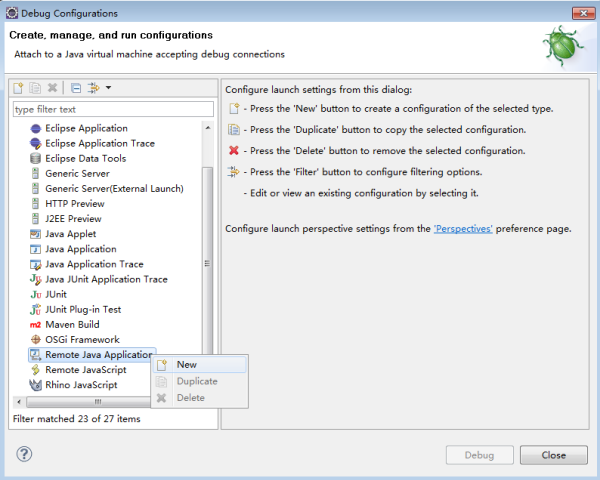Select the Maven Build m2 icon
This screenshot has height=480, width=600.
tap(35, 325)
